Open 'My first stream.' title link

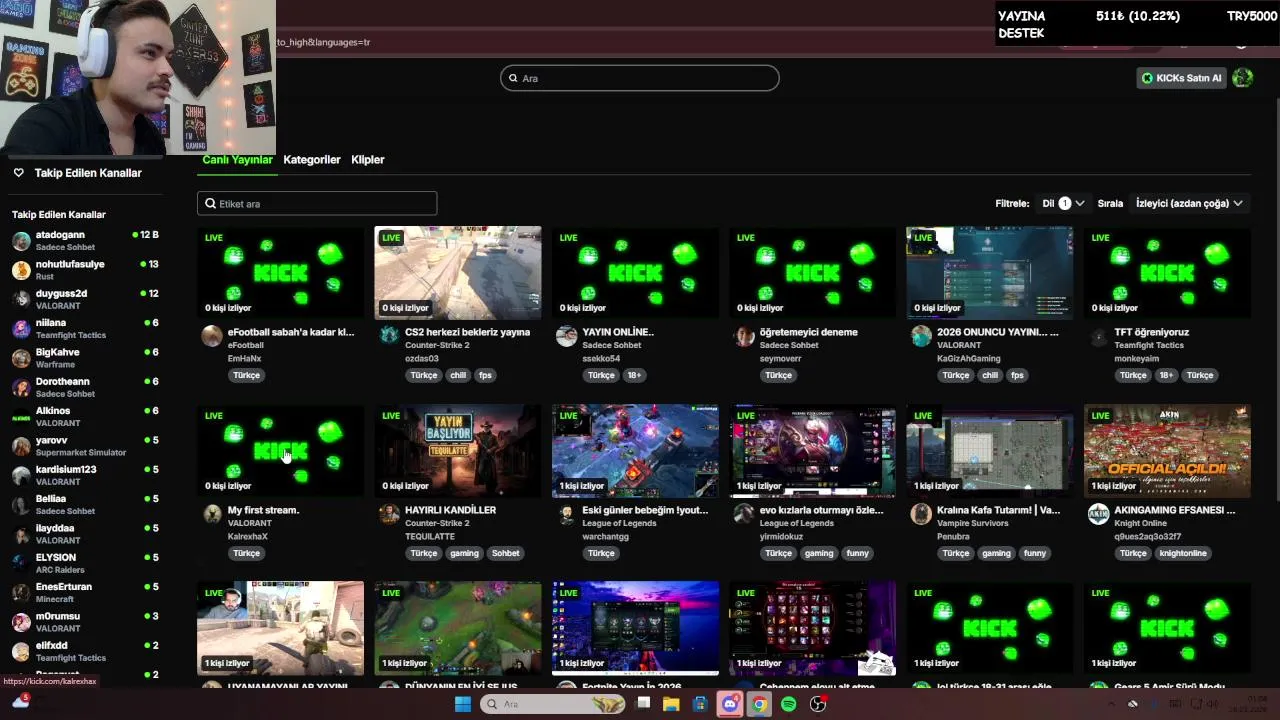(x=263, y=510)
